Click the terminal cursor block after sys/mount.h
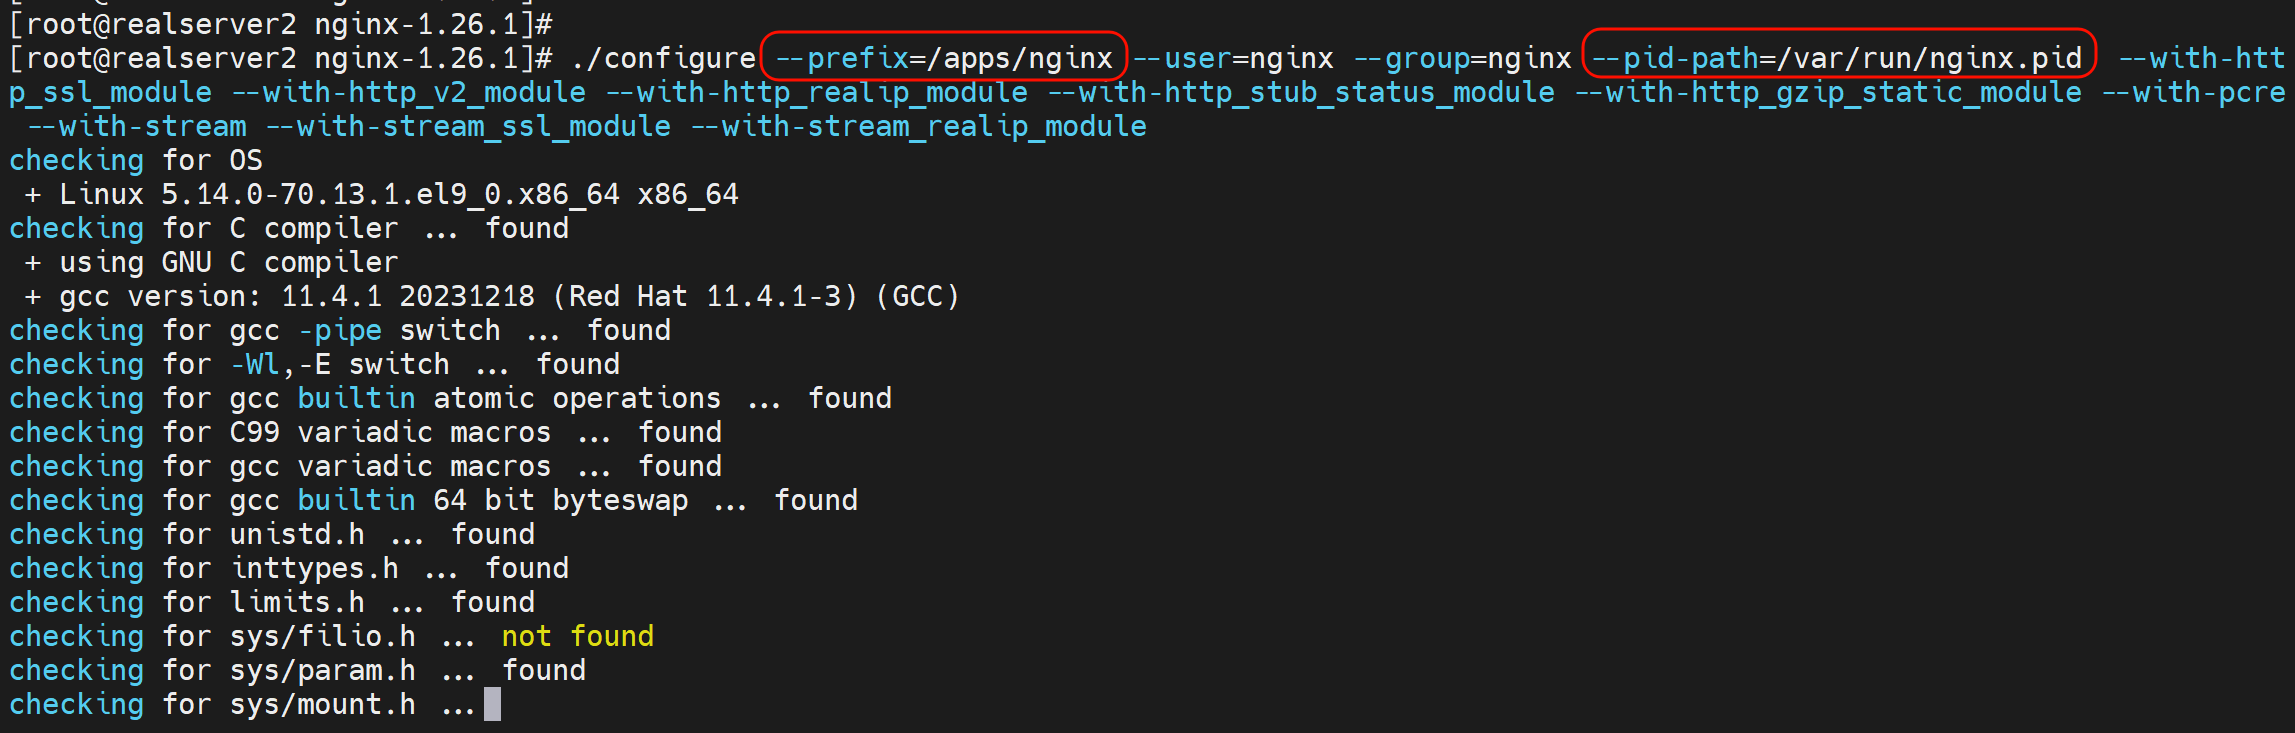Viewport: 2295px width, 733px height. [x=492, y=704]
